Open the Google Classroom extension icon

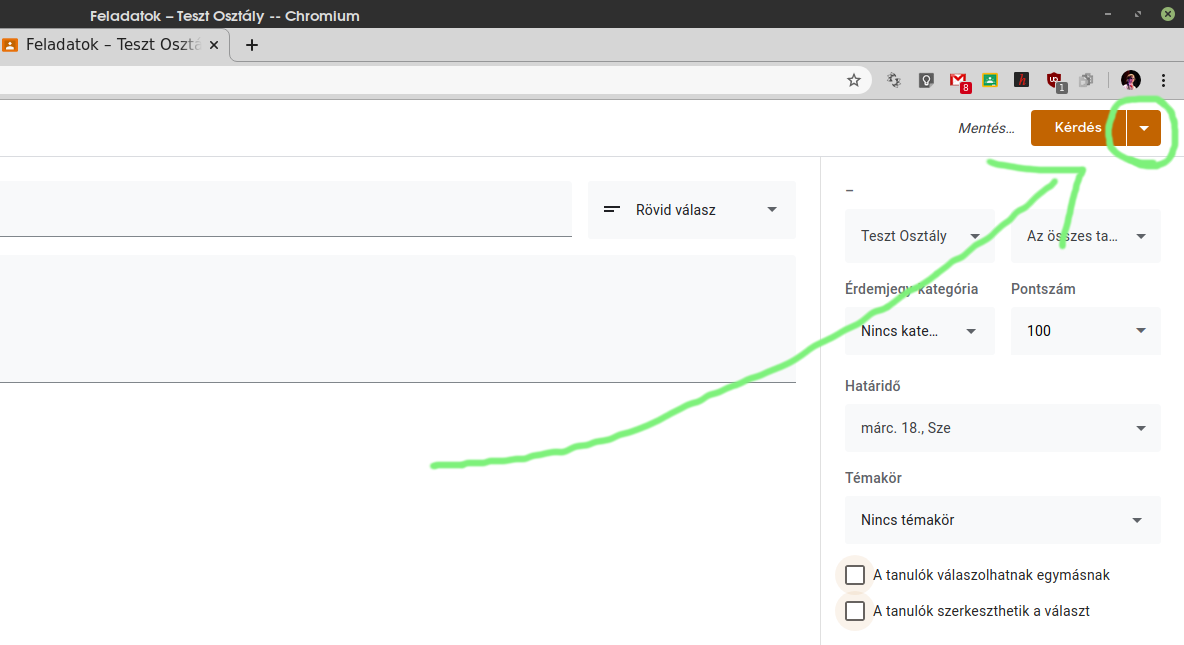(x=990, y=80)
